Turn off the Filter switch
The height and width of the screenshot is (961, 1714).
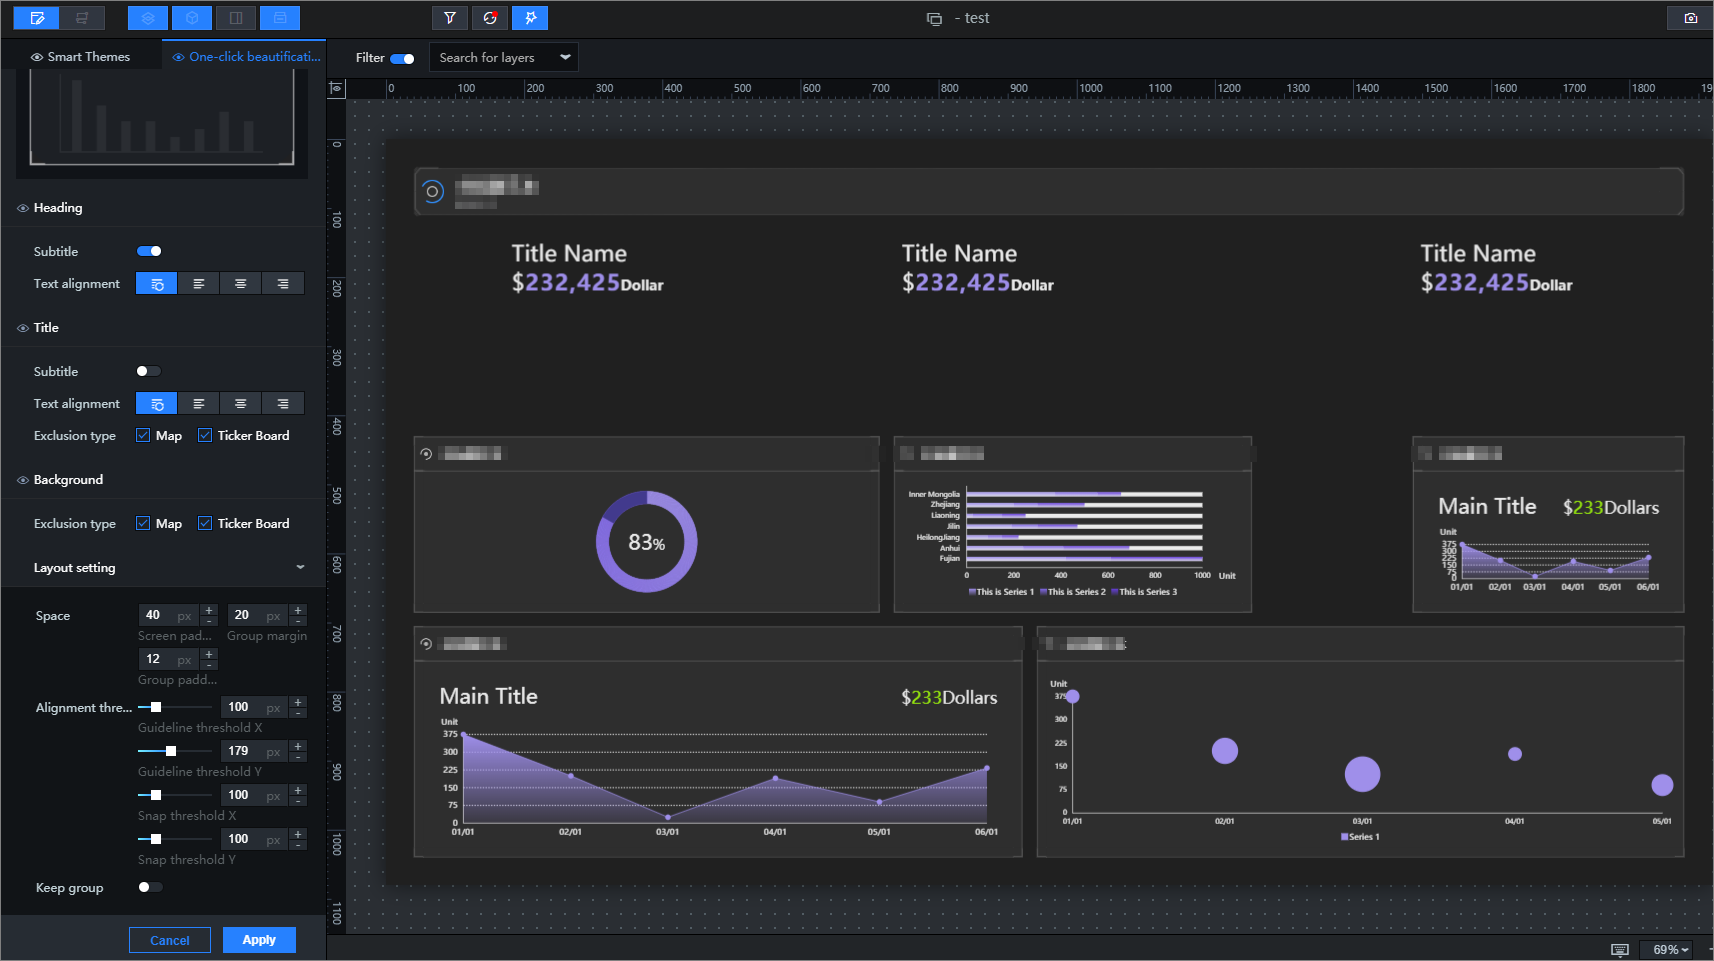tap(402, 58)
